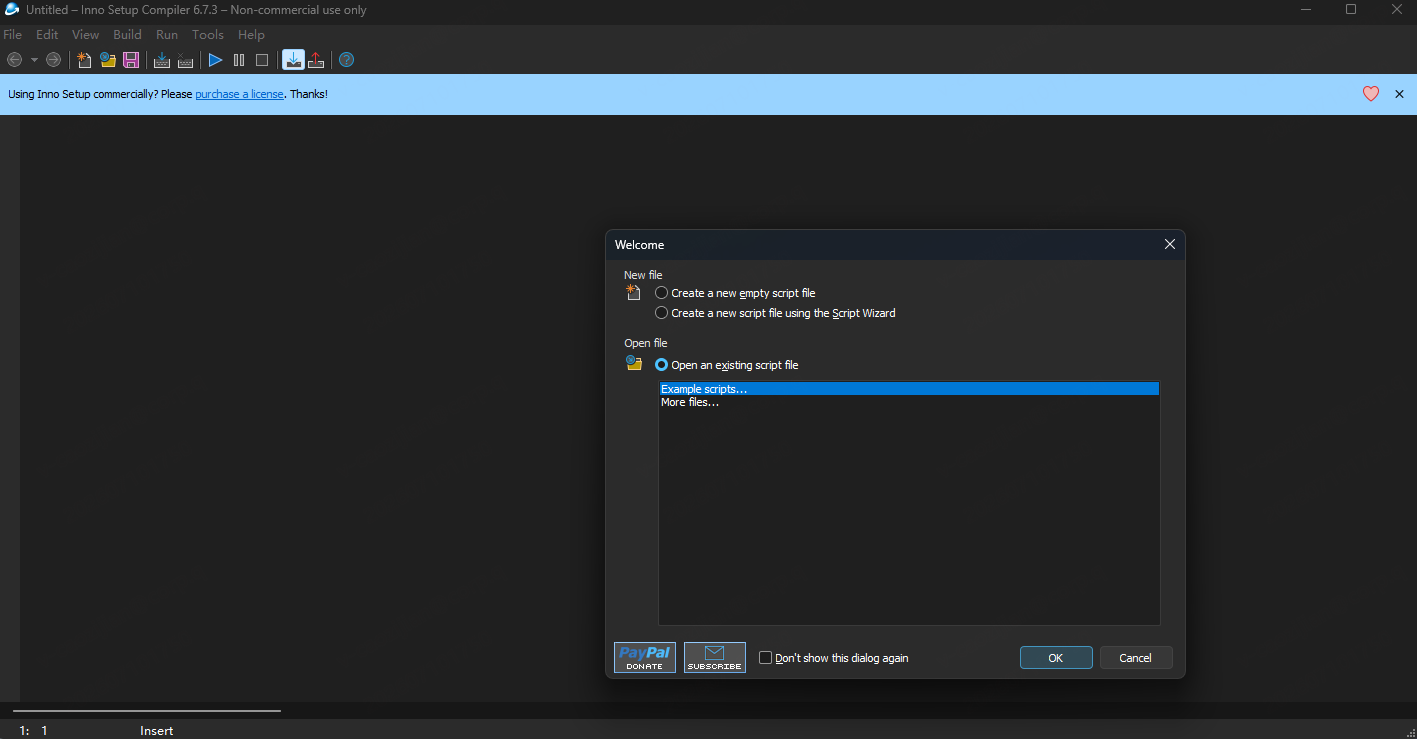Image resolution: width=1417 pixels, height=739 pixels.
Task: Follow the 'purchase a license' link
Action: pyautogui.click(x=239, y=94)
